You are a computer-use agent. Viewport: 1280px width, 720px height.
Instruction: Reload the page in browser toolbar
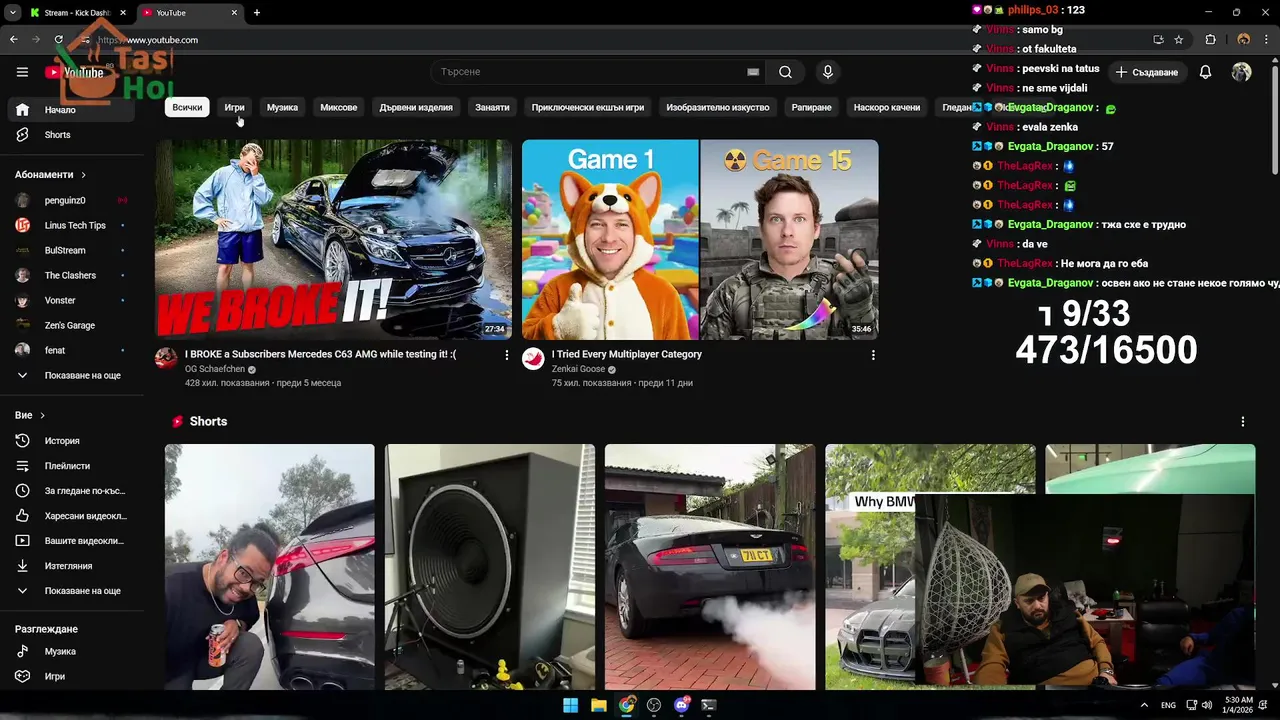click(59, 40)
